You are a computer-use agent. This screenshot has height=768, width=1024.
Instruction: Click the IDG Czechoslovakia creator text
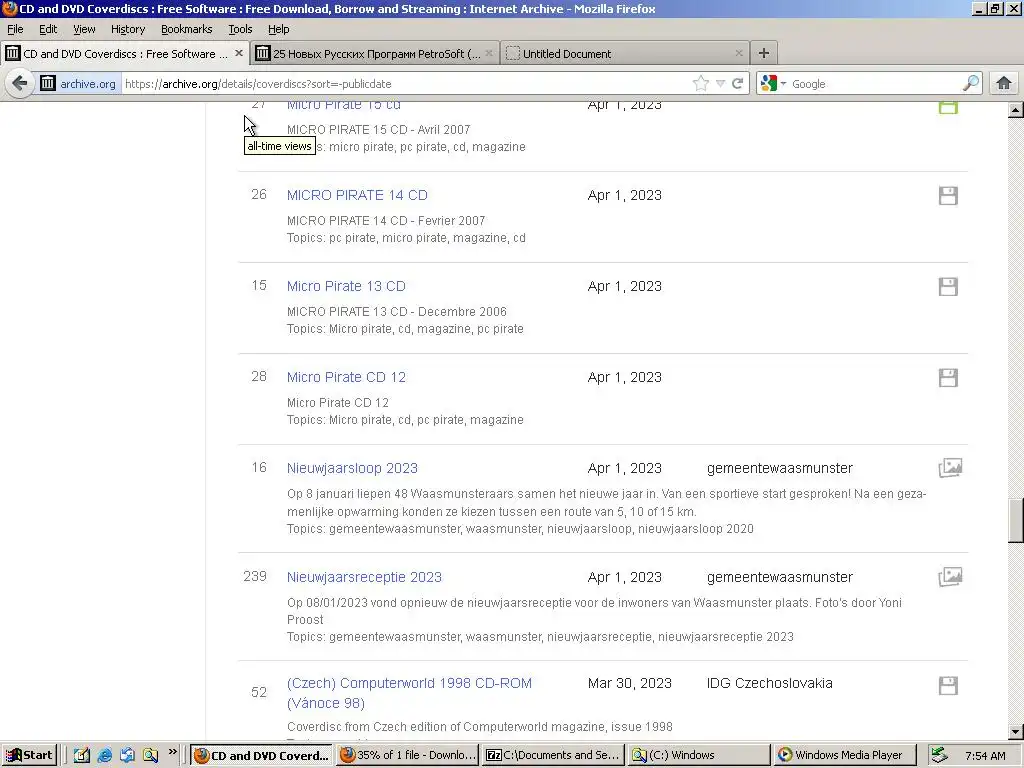769,683
